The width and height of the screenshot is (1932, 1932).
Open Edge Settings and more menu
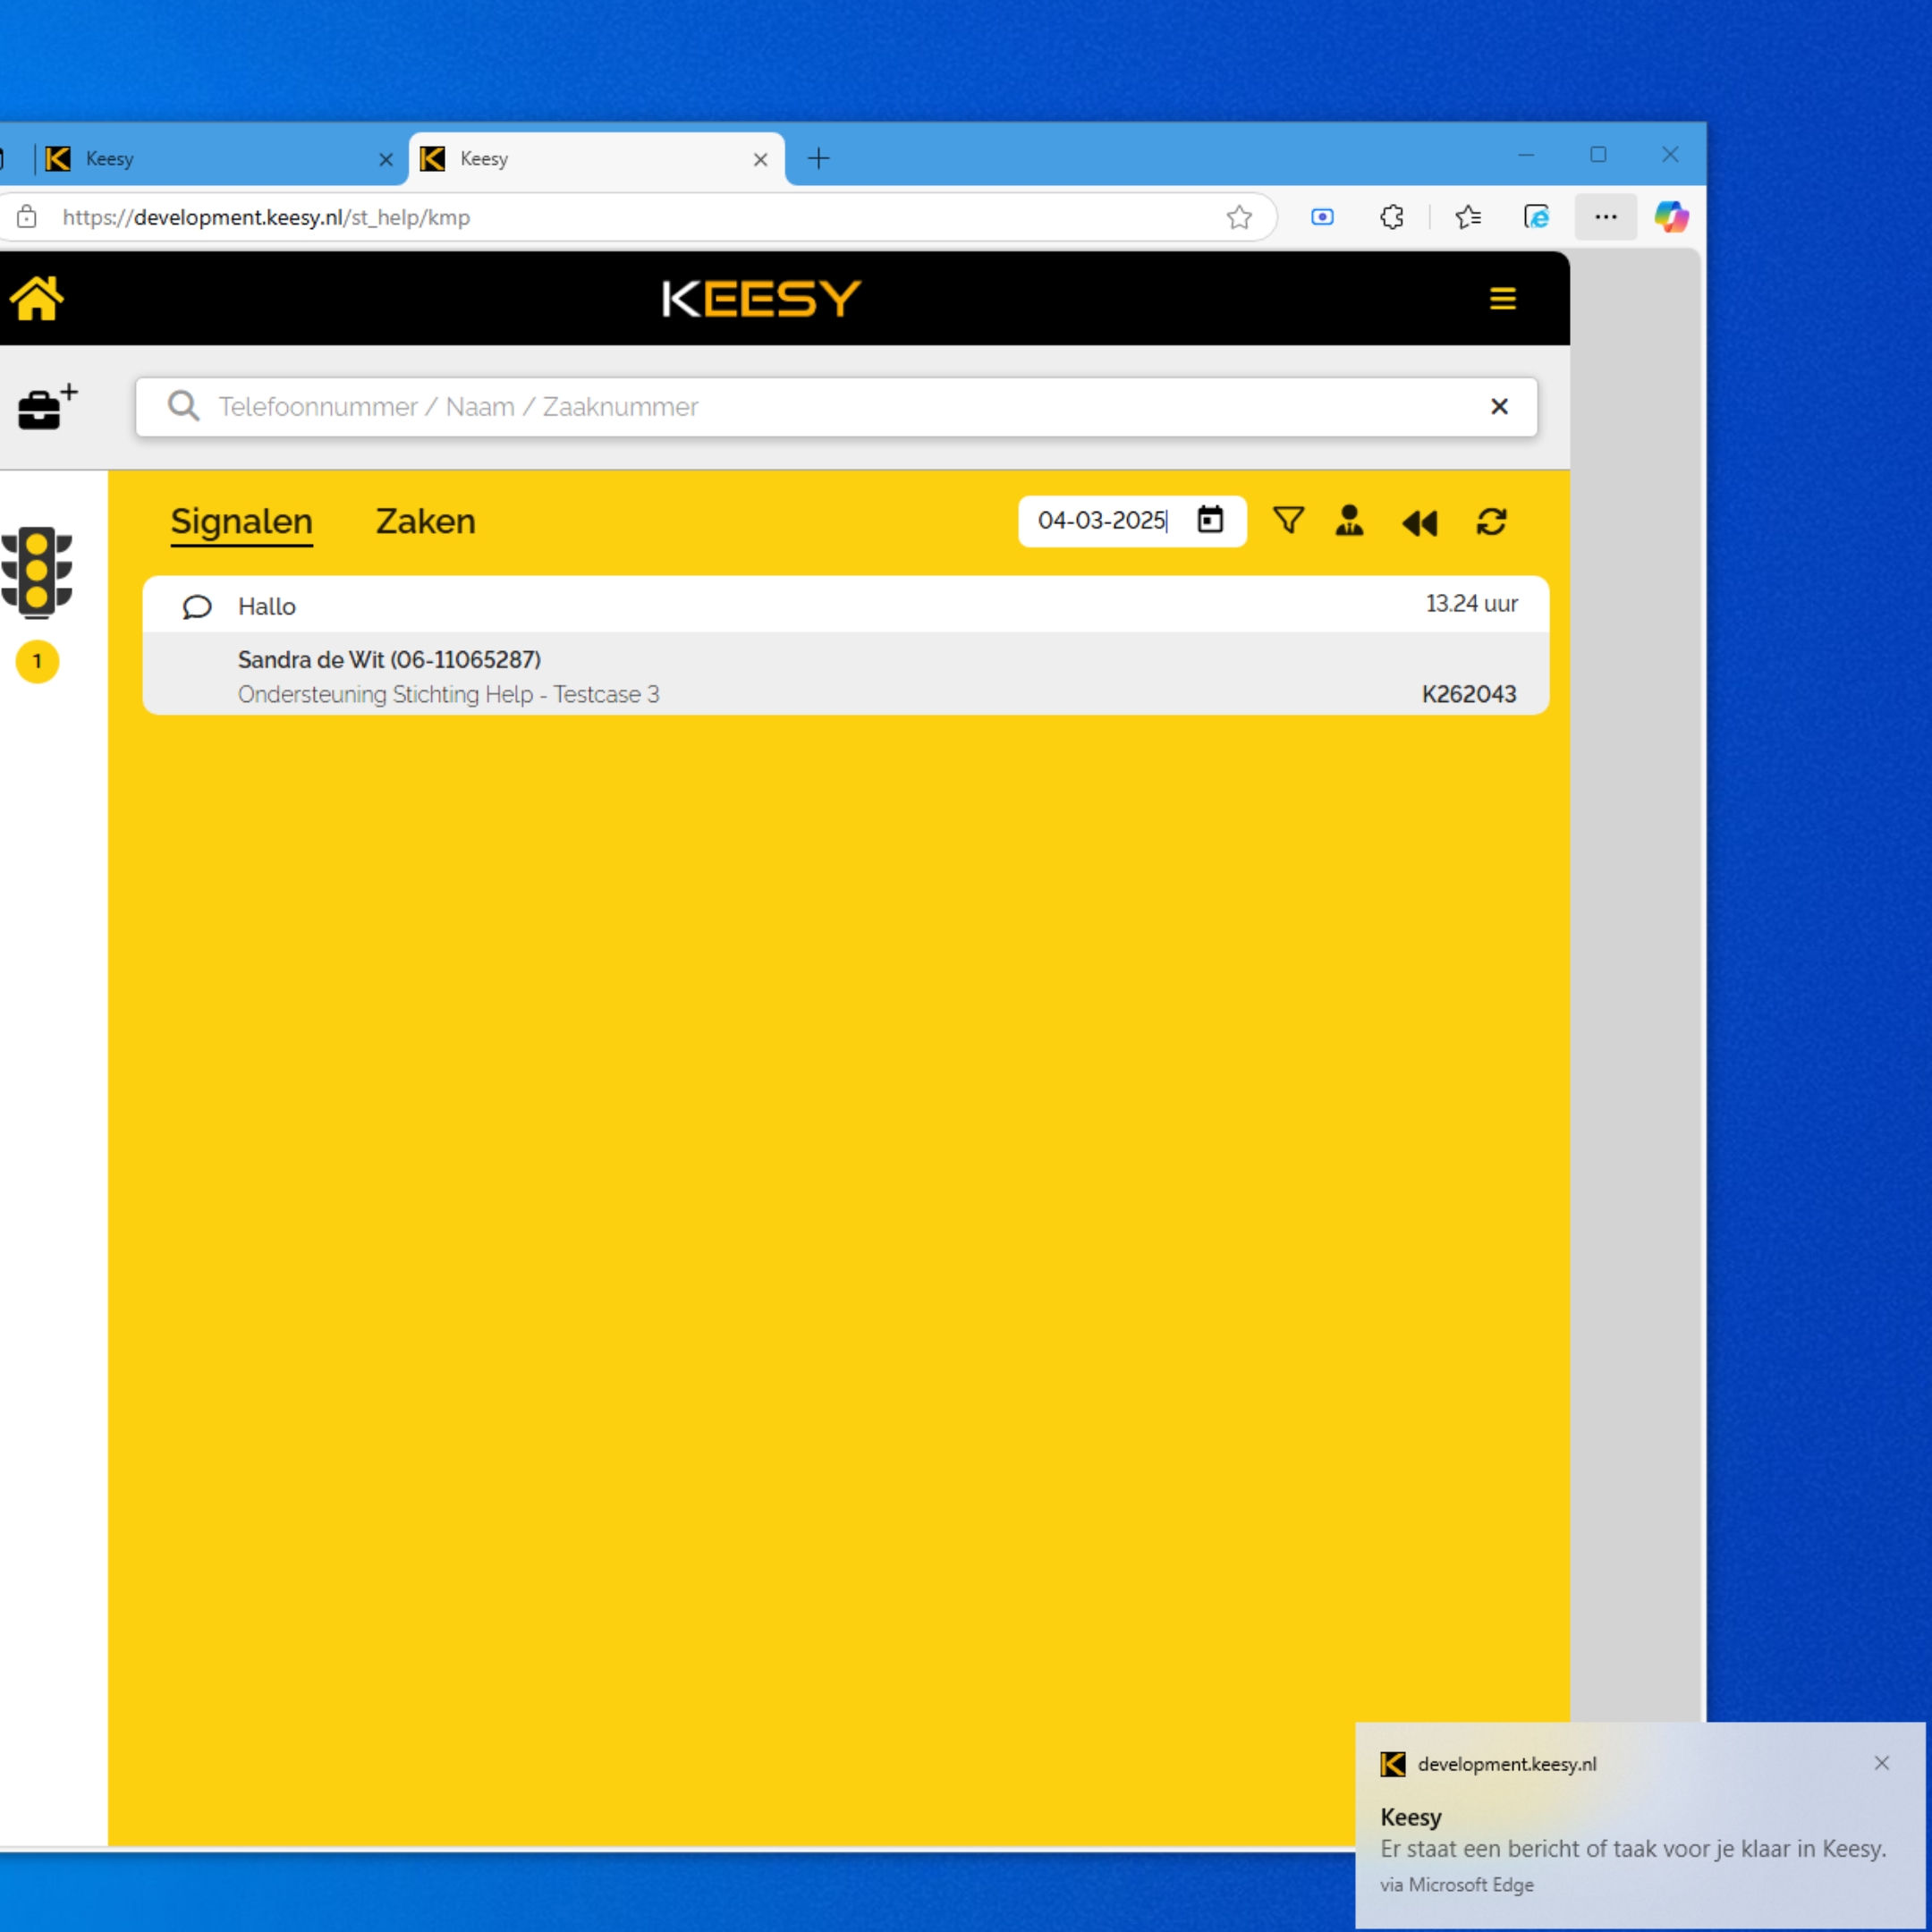tap(1605, 217)
